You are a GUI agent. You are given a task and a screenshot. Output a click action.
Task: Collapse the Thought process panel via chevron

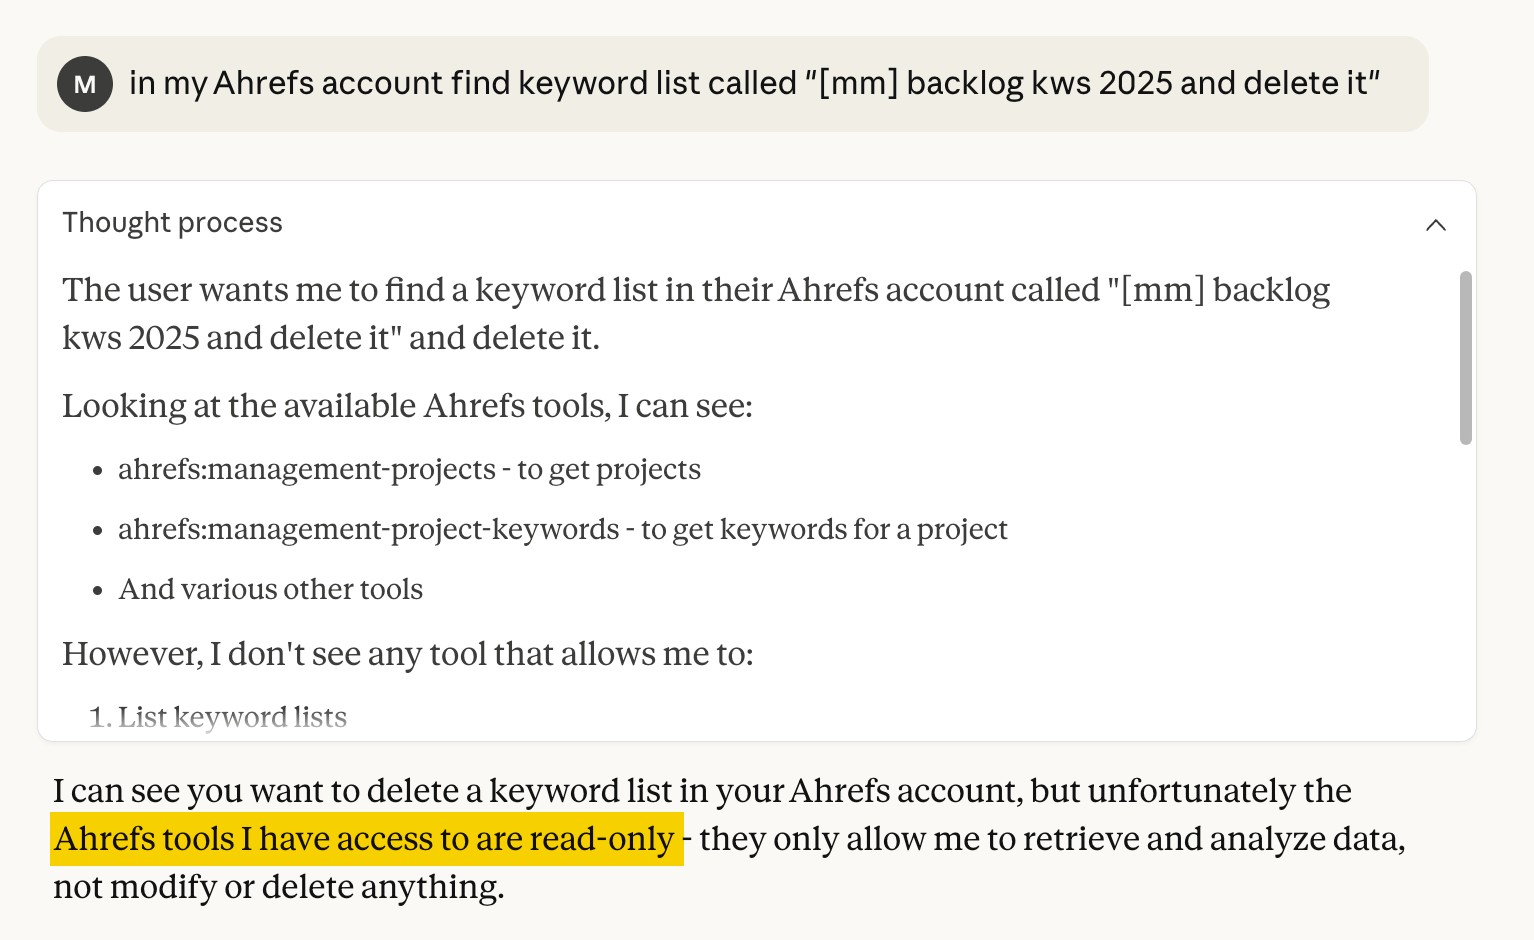click(x=1437, y=225)
